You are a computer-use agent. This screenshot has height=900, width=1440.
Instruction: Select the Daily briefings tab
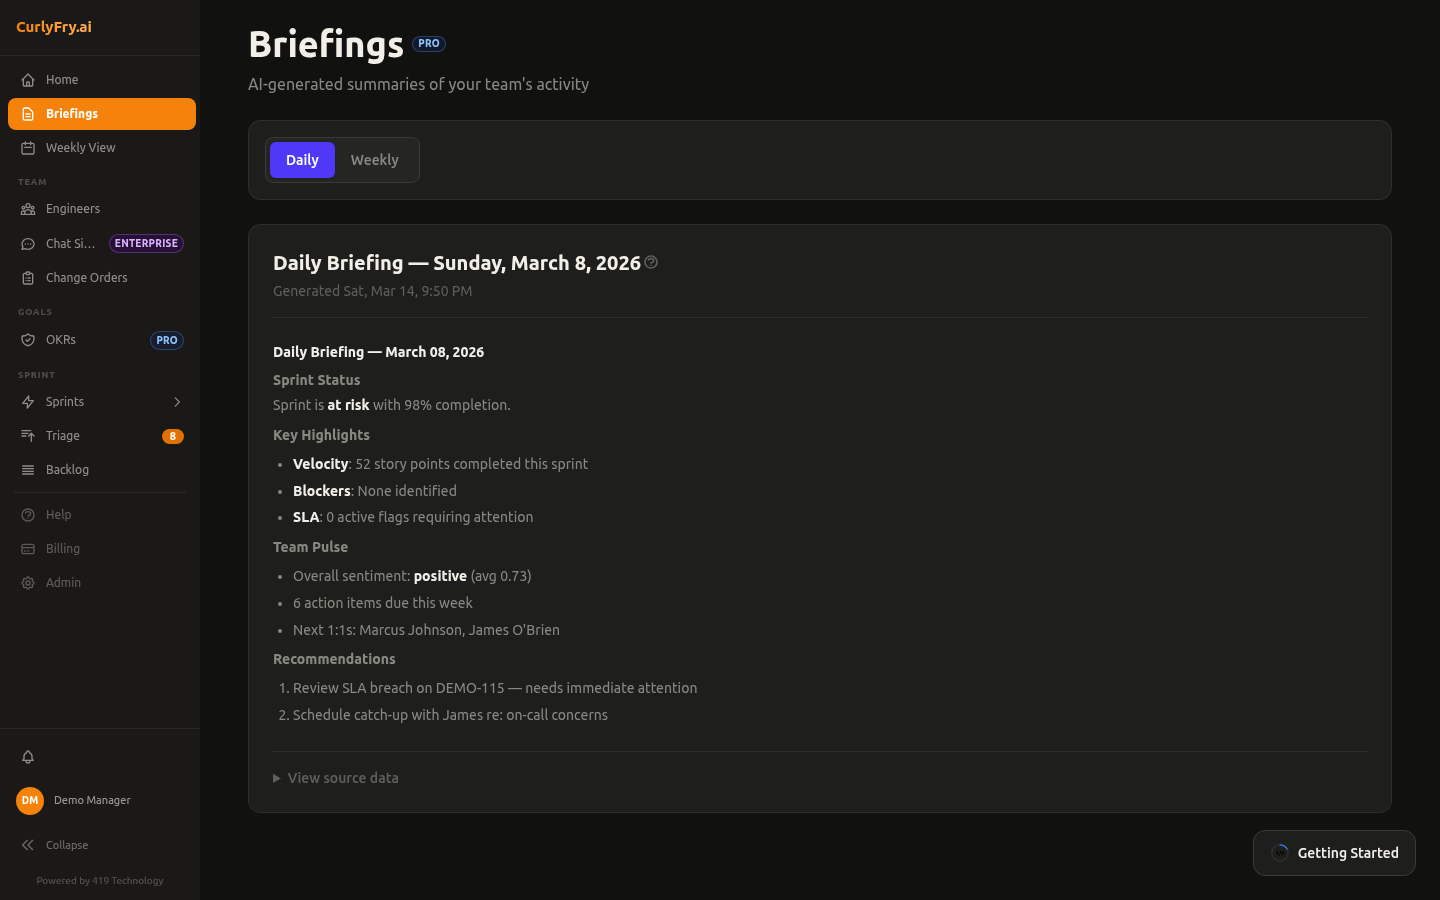coord(302,159)
